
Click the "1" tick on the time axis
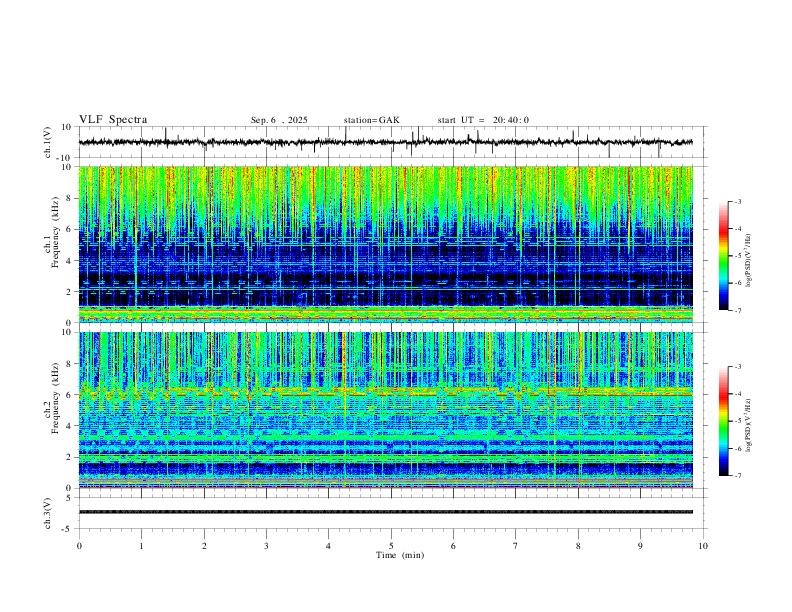coord(141,546)
